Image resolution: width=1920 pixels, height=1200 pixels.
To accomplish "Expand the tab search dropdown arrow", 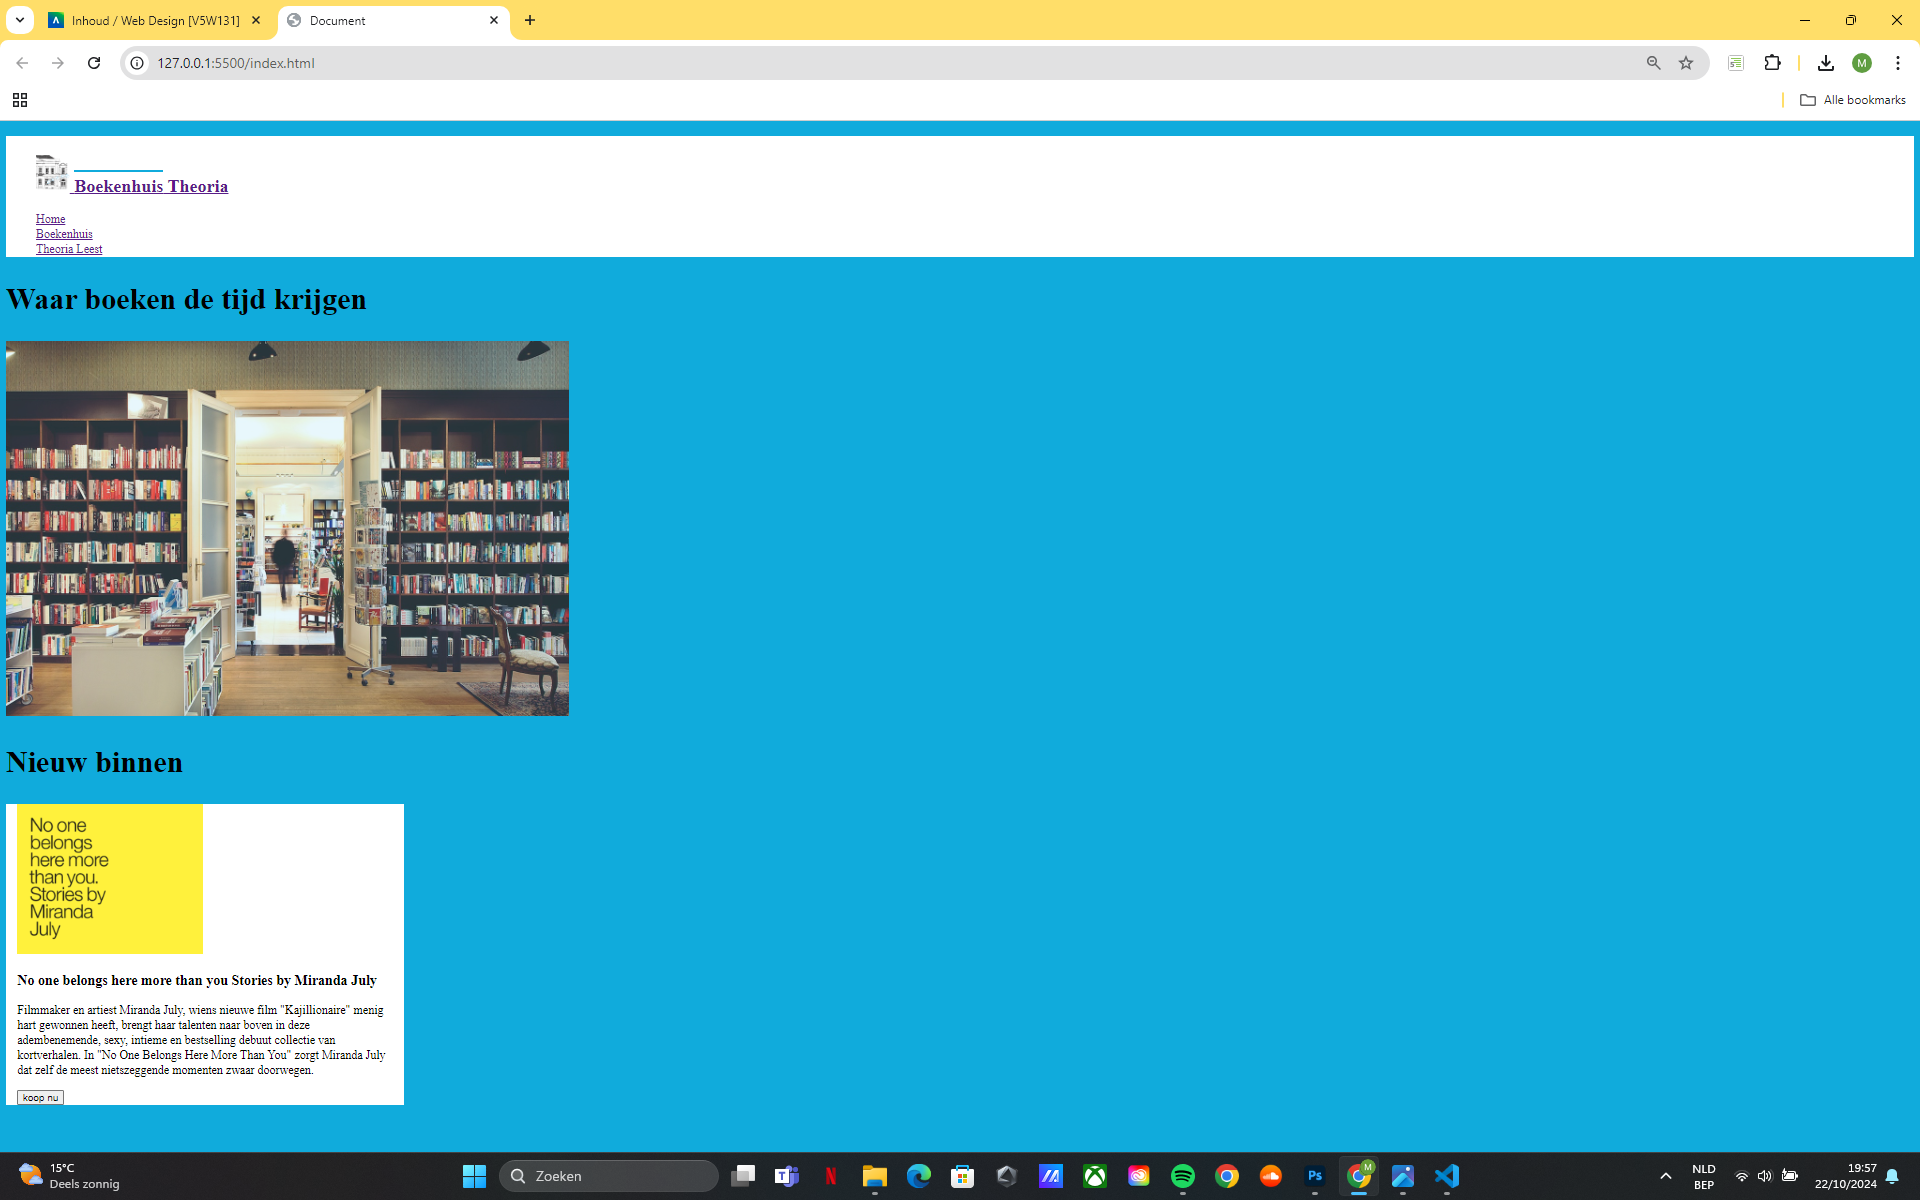I will pyautogui.click(x=20, y=20).
